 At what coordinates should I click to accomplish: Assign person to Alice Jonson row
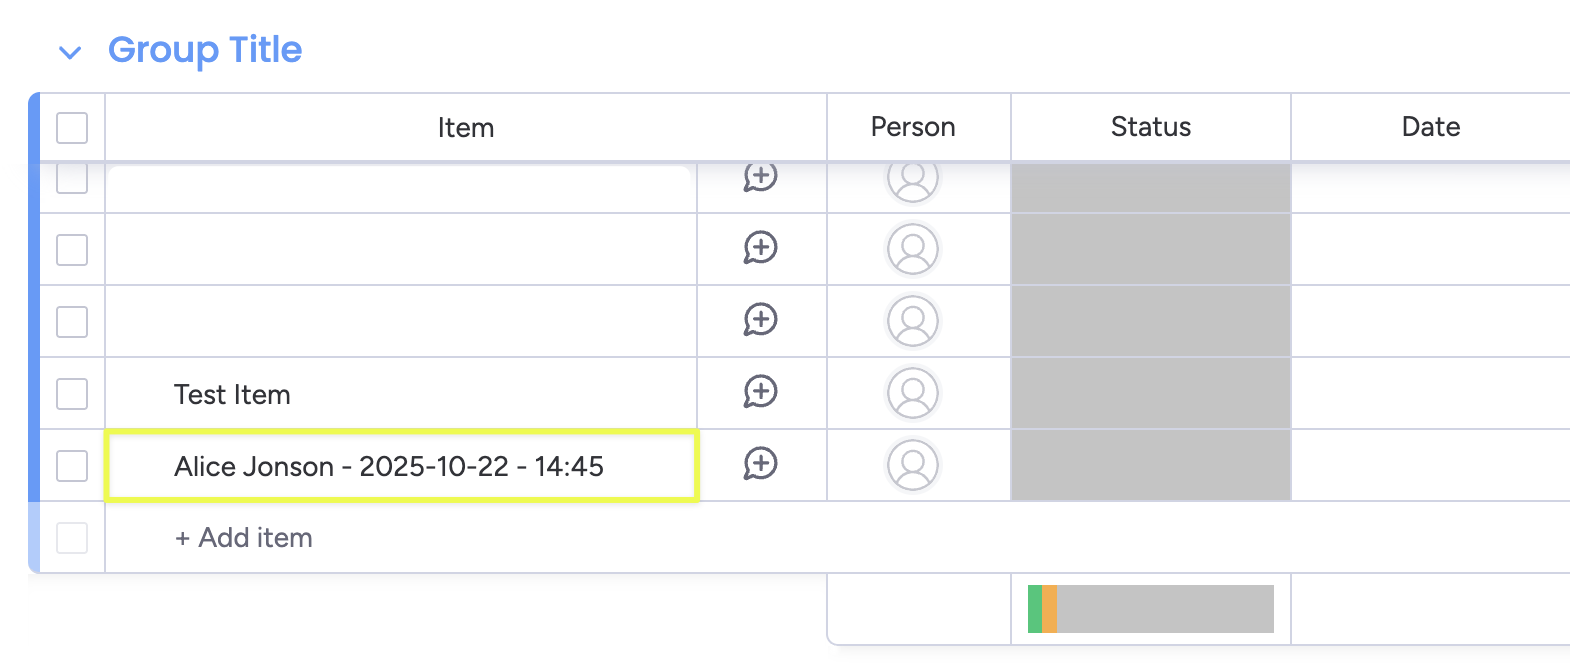(912, 465)
